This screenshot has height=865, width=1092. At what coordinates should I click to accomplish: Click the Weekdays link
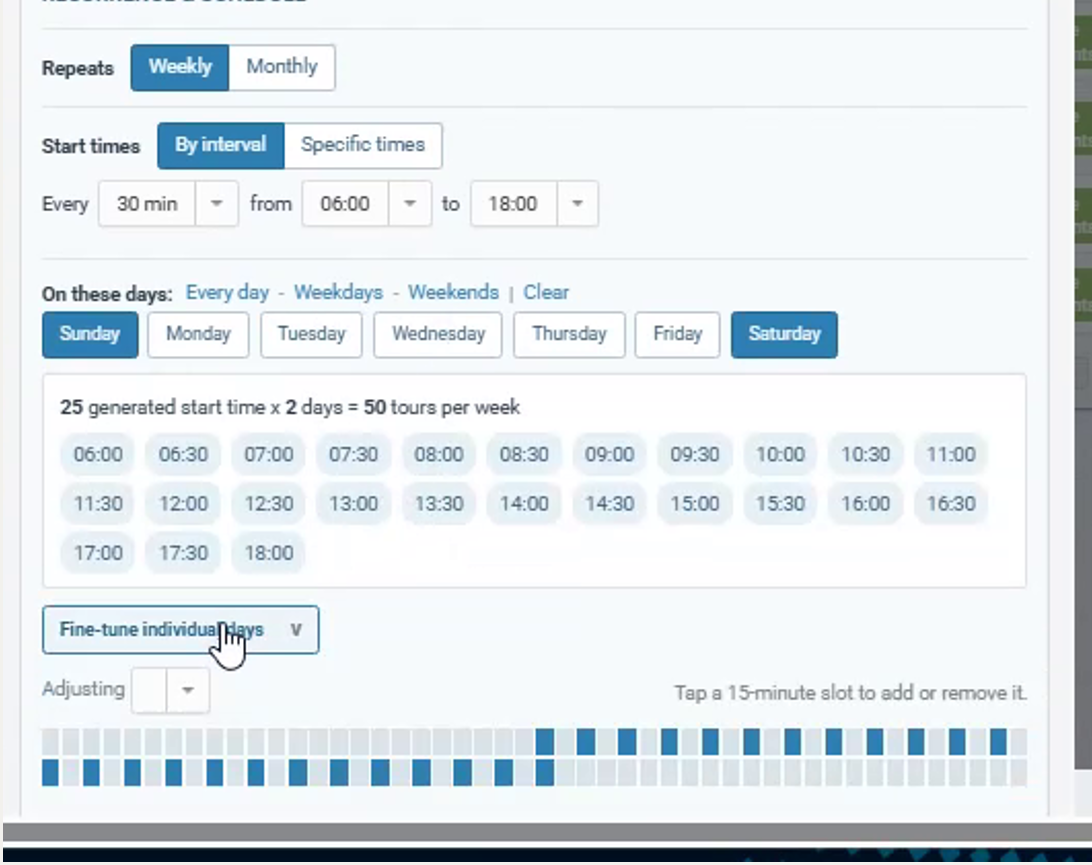338,293
